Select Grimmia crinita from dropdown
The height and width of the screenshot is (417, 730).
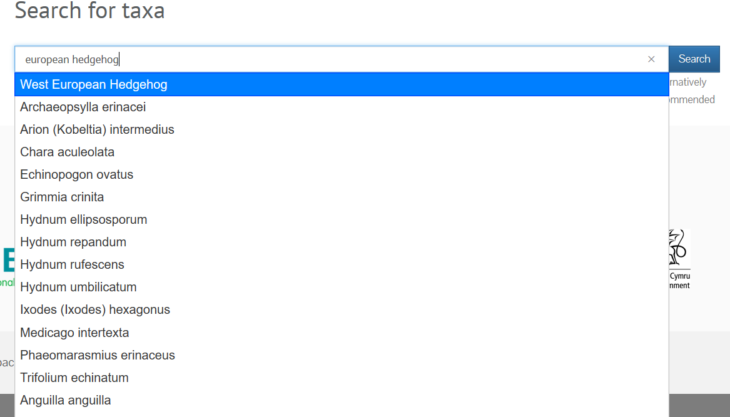[x=342, y=197]
